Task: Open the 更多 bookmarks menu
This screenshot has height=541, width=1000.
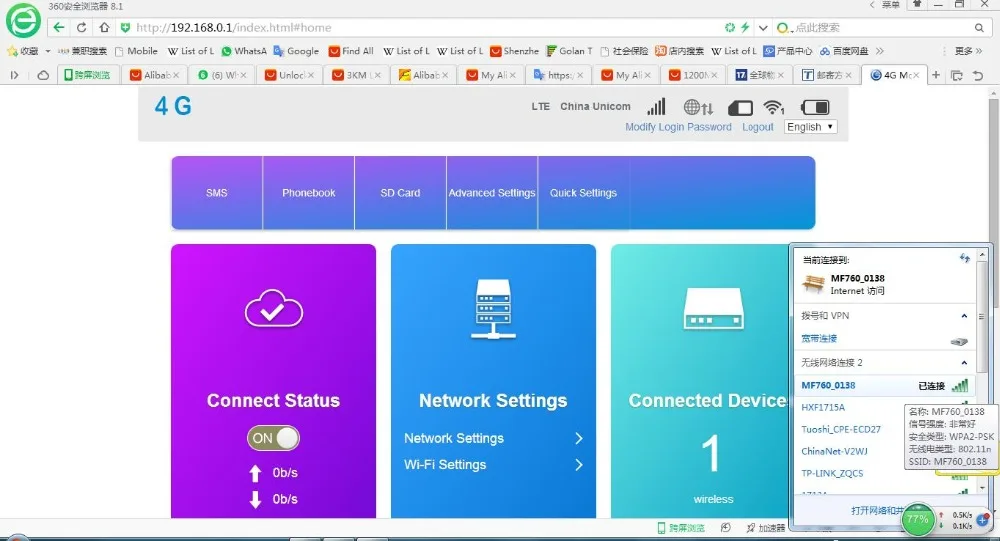Action: tap(967, 51)
